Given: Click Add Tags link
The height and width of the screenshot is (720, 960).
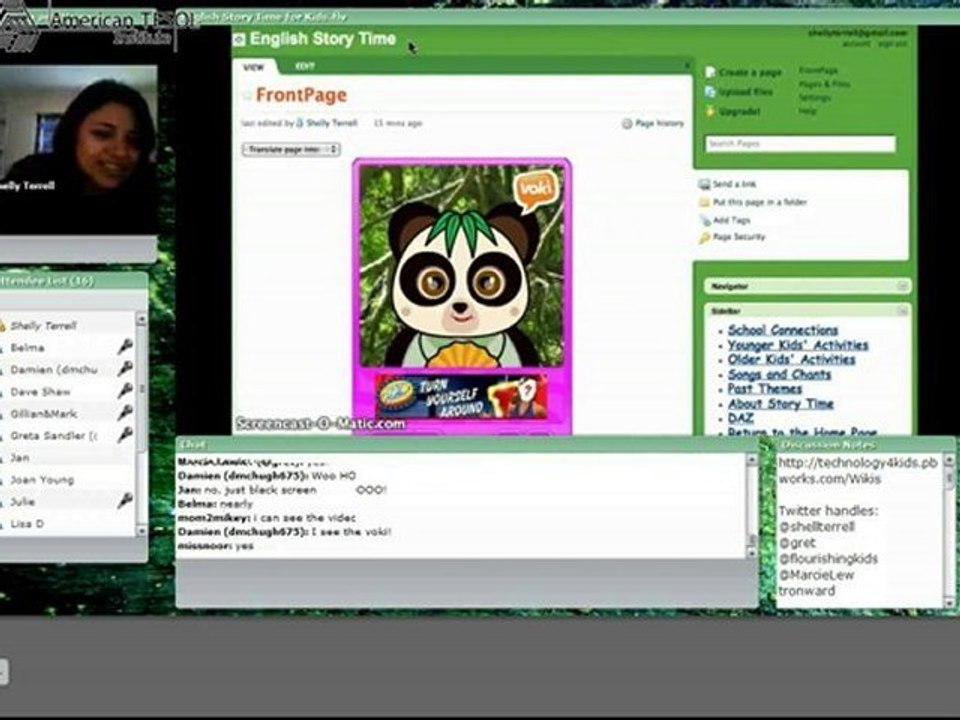Looking at the screenshot, I should pyautogui.click(x=732, y=220).
